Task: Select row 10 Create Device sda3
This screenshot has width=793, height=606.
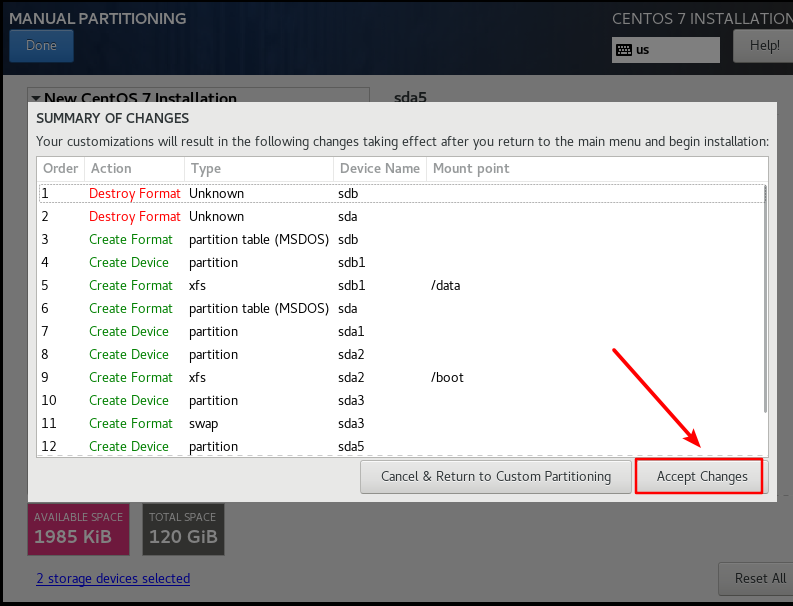Action: [402, 401]
